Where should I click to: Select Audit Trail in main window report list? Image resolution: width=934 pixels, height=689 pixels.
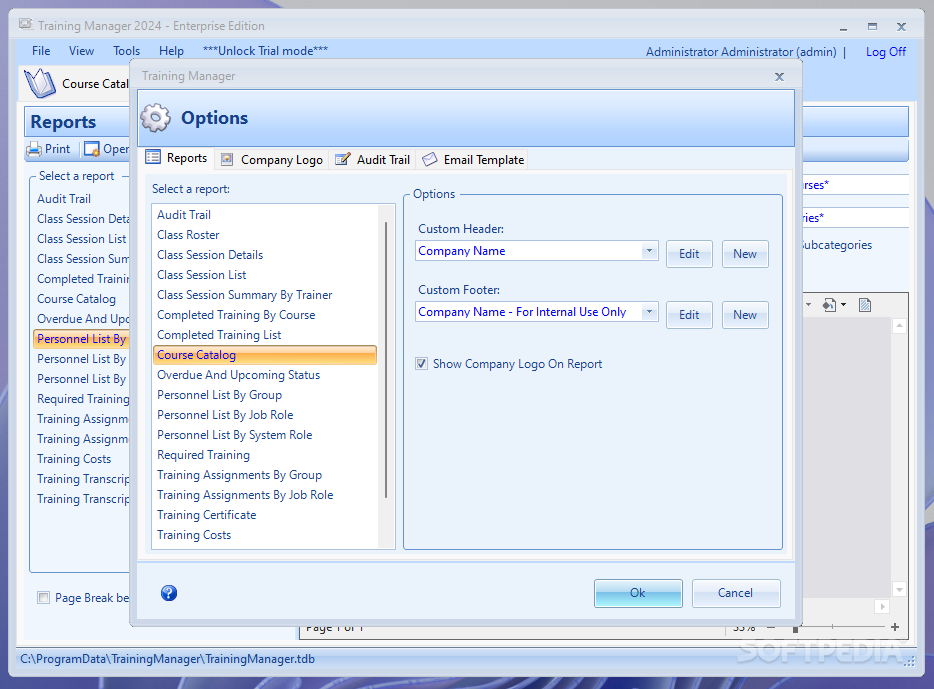coord(64,198)
